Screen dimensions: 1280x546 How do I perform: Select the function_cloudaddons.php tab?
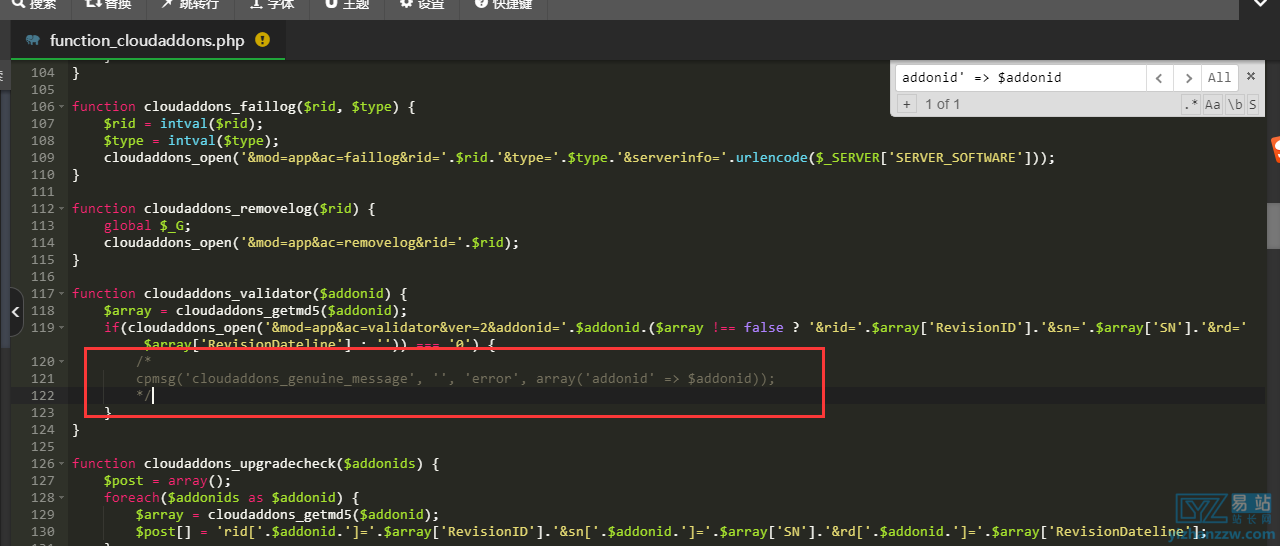(x=146, y=40)
